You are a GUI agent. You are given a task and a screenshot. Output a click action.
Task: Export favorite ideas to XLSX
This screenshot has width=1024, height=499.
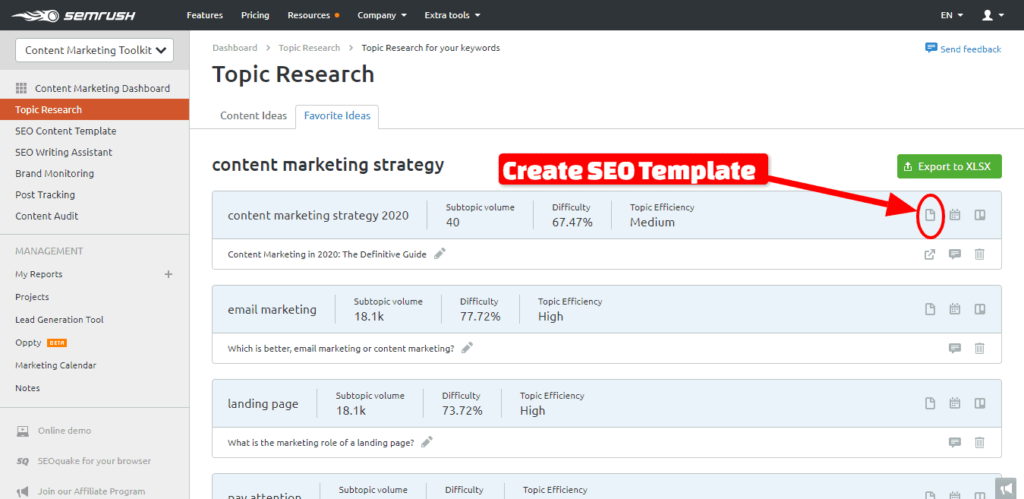tap(949, 167)
